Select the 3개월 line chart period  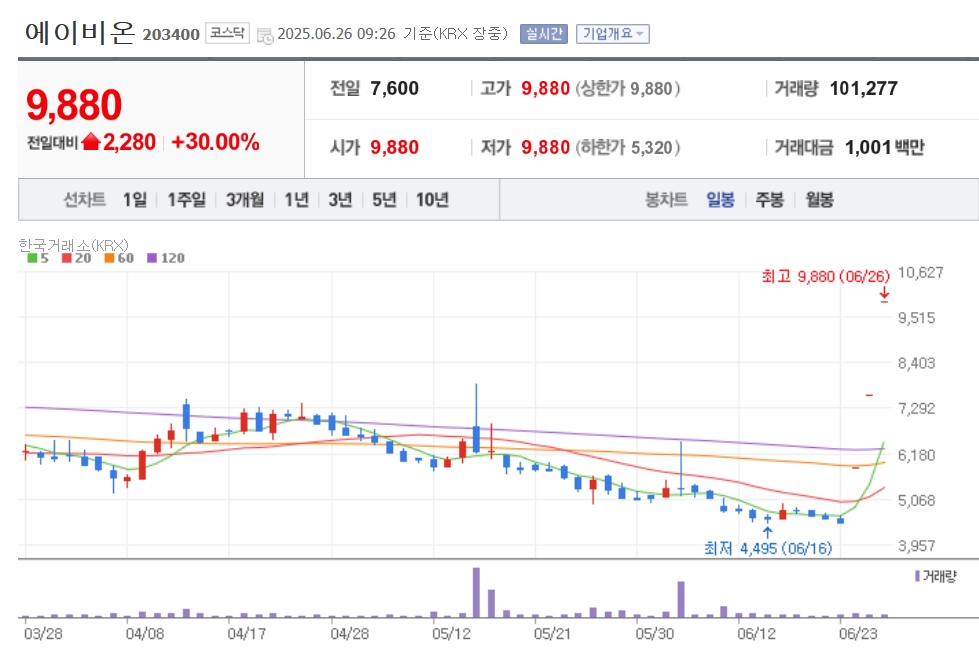point(245,200)
